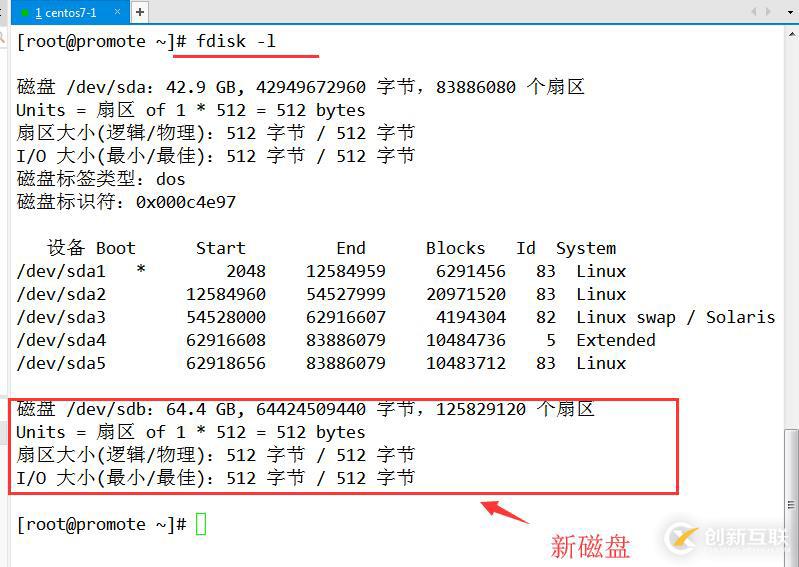Click the end value '62916607'

click(x=345, y=317)
